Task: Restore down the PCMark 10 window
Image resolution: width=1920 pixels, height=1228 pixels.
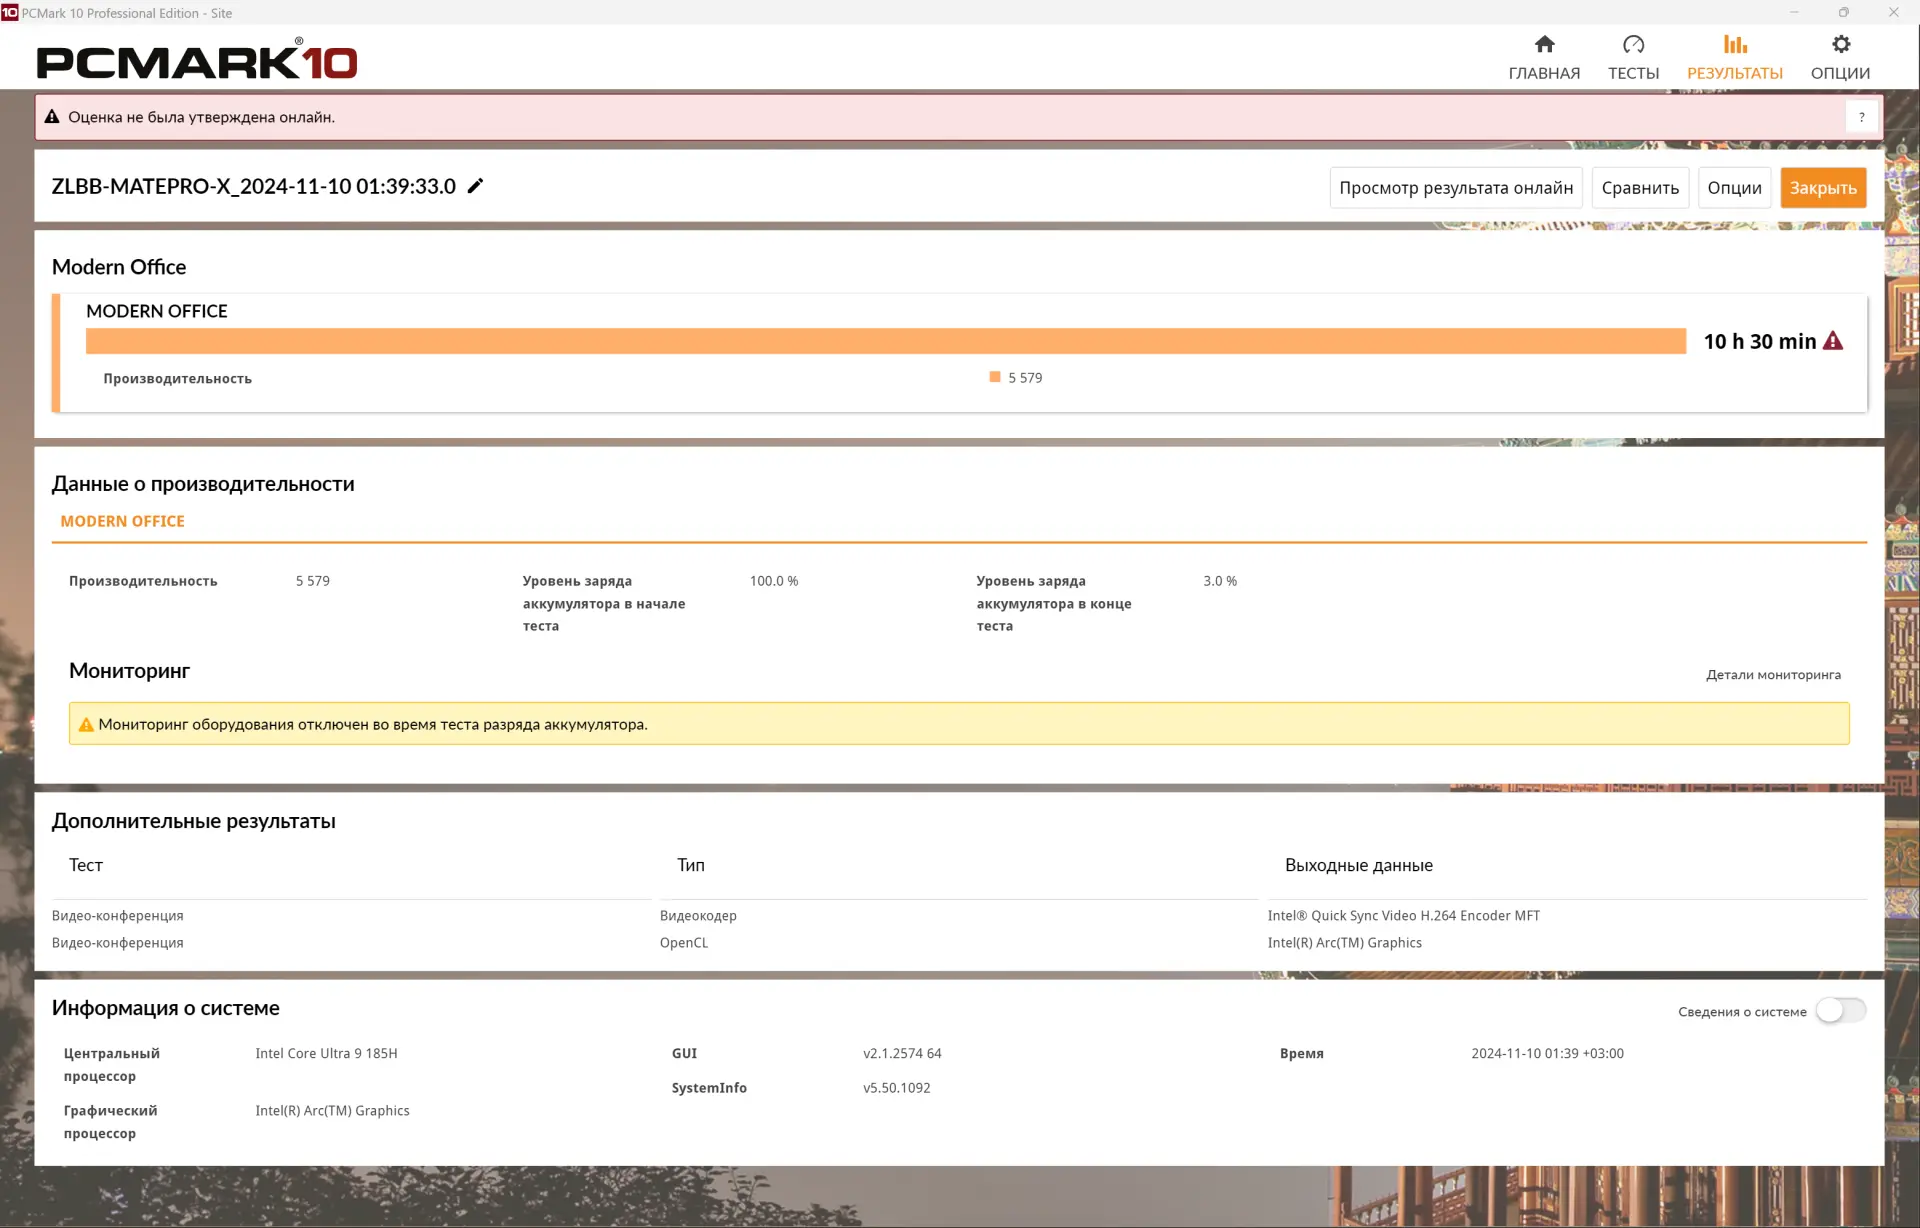Action: click(1844, 13)
